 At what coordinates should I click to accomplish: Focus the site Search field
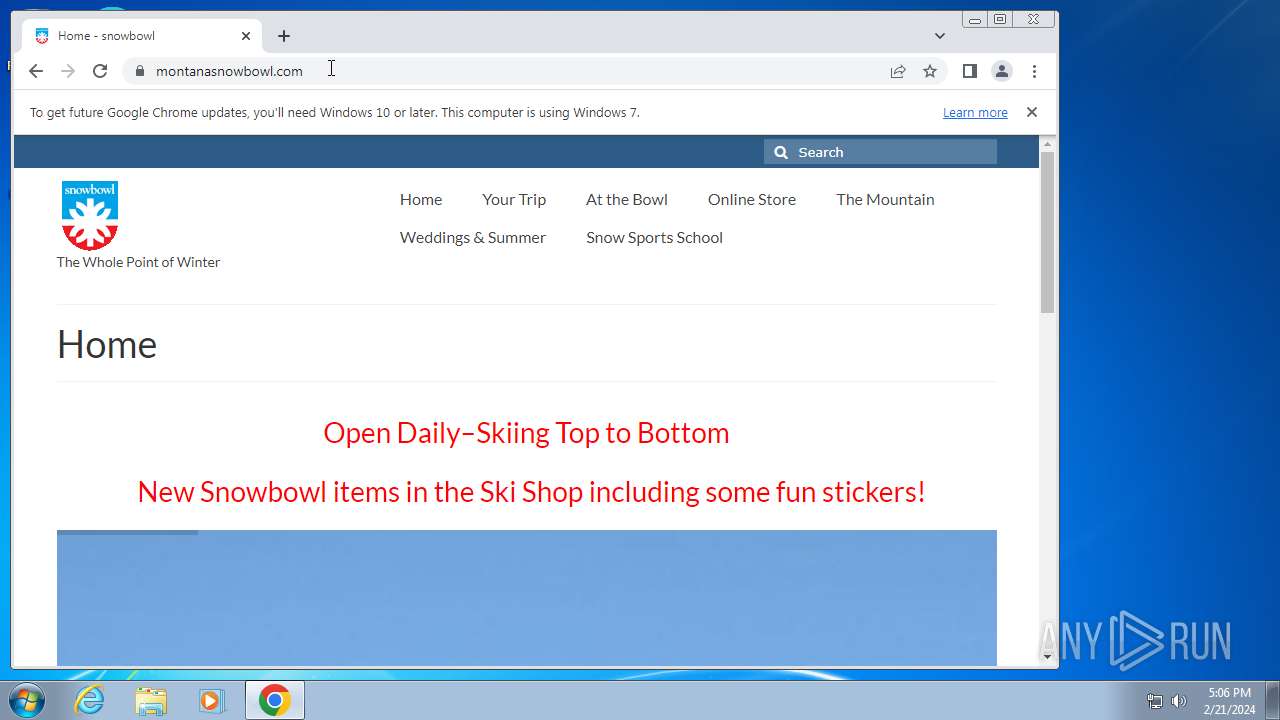[x=880, y=152]
